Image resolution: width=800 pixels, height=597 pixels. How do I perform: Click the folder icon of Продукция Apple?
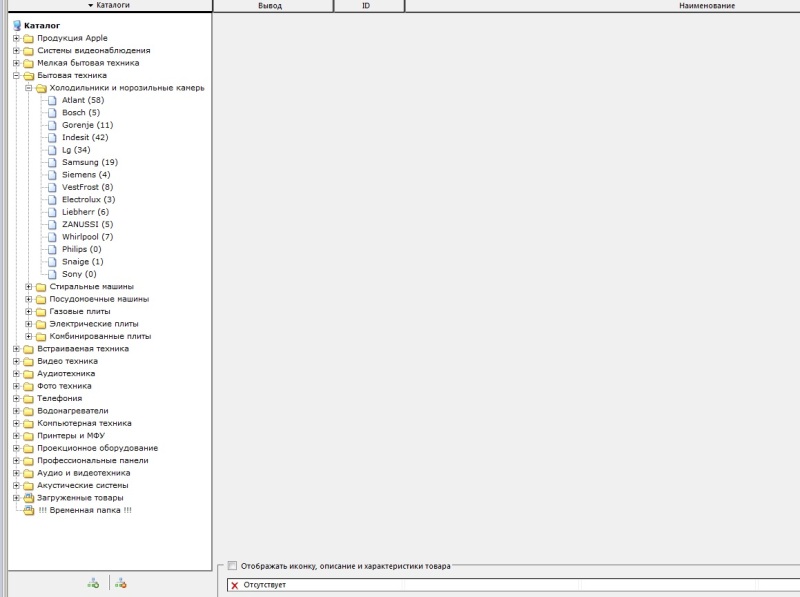coord(29,38)
